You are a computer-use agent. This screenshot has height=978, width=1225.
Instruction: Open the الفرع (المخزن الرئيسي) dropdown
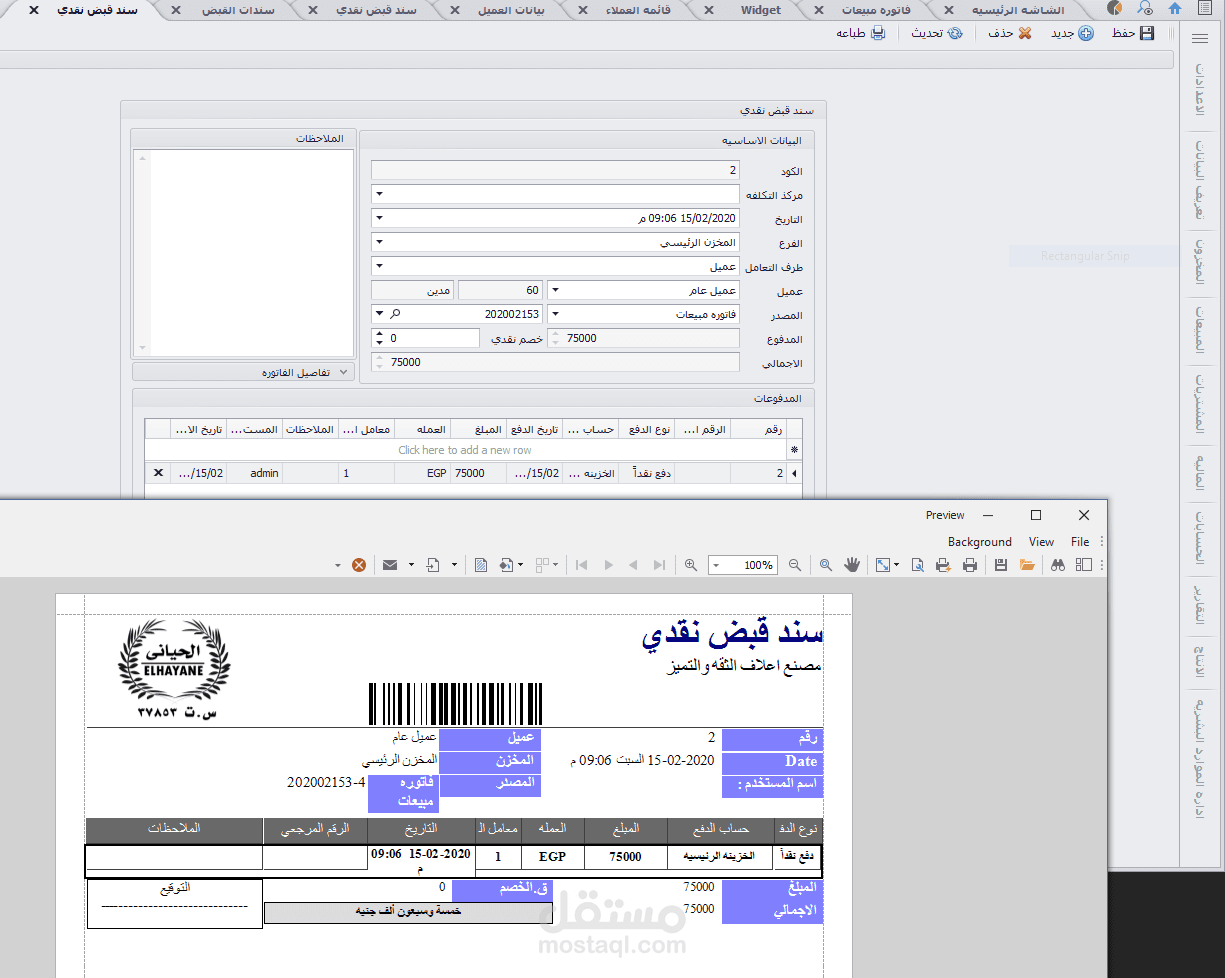(379, 242)
